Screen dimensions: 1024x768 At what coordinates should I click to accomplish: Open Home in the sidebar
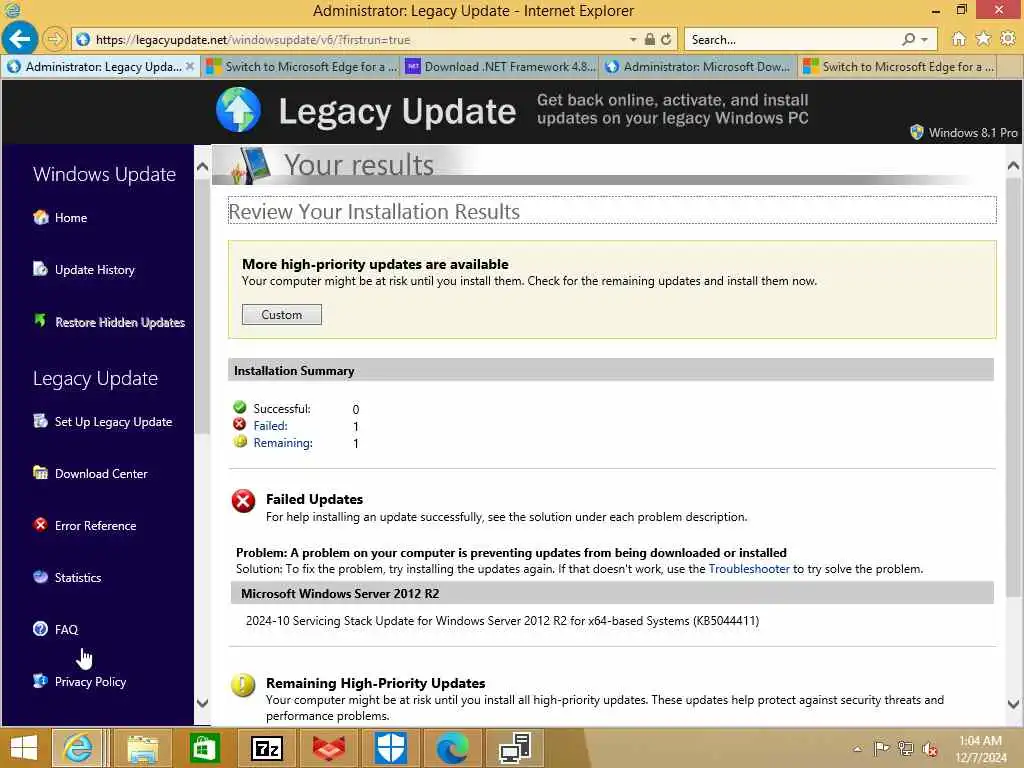pos(71,218)
